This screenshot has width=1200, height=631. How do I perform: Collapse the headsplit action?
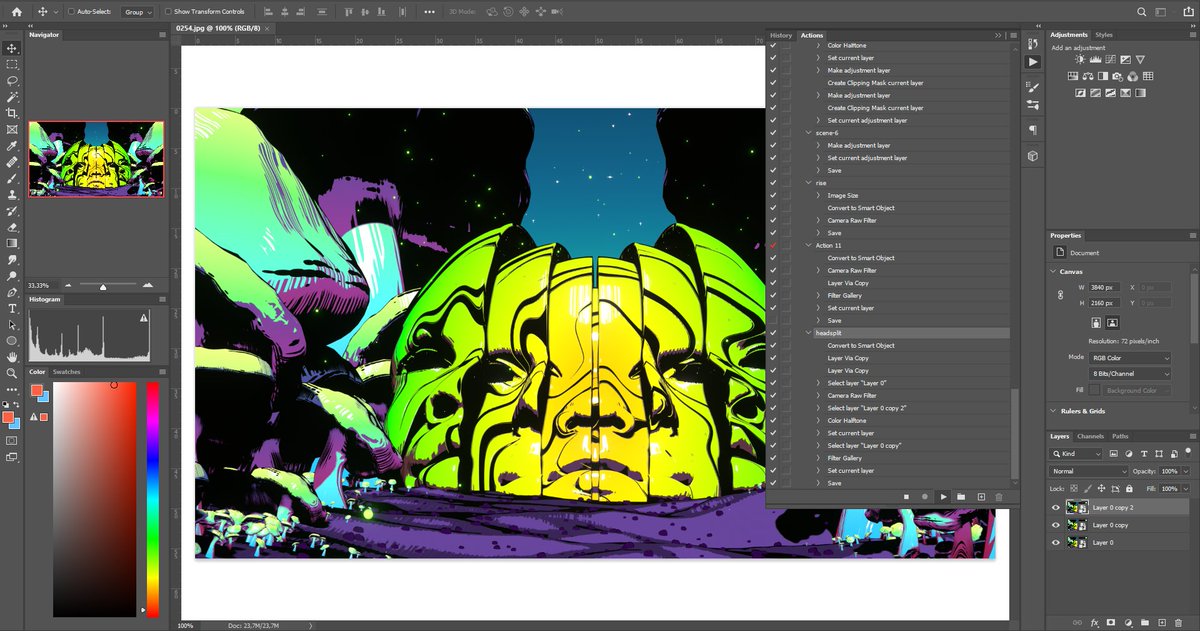pyautogui.click(x=808, y=333)
